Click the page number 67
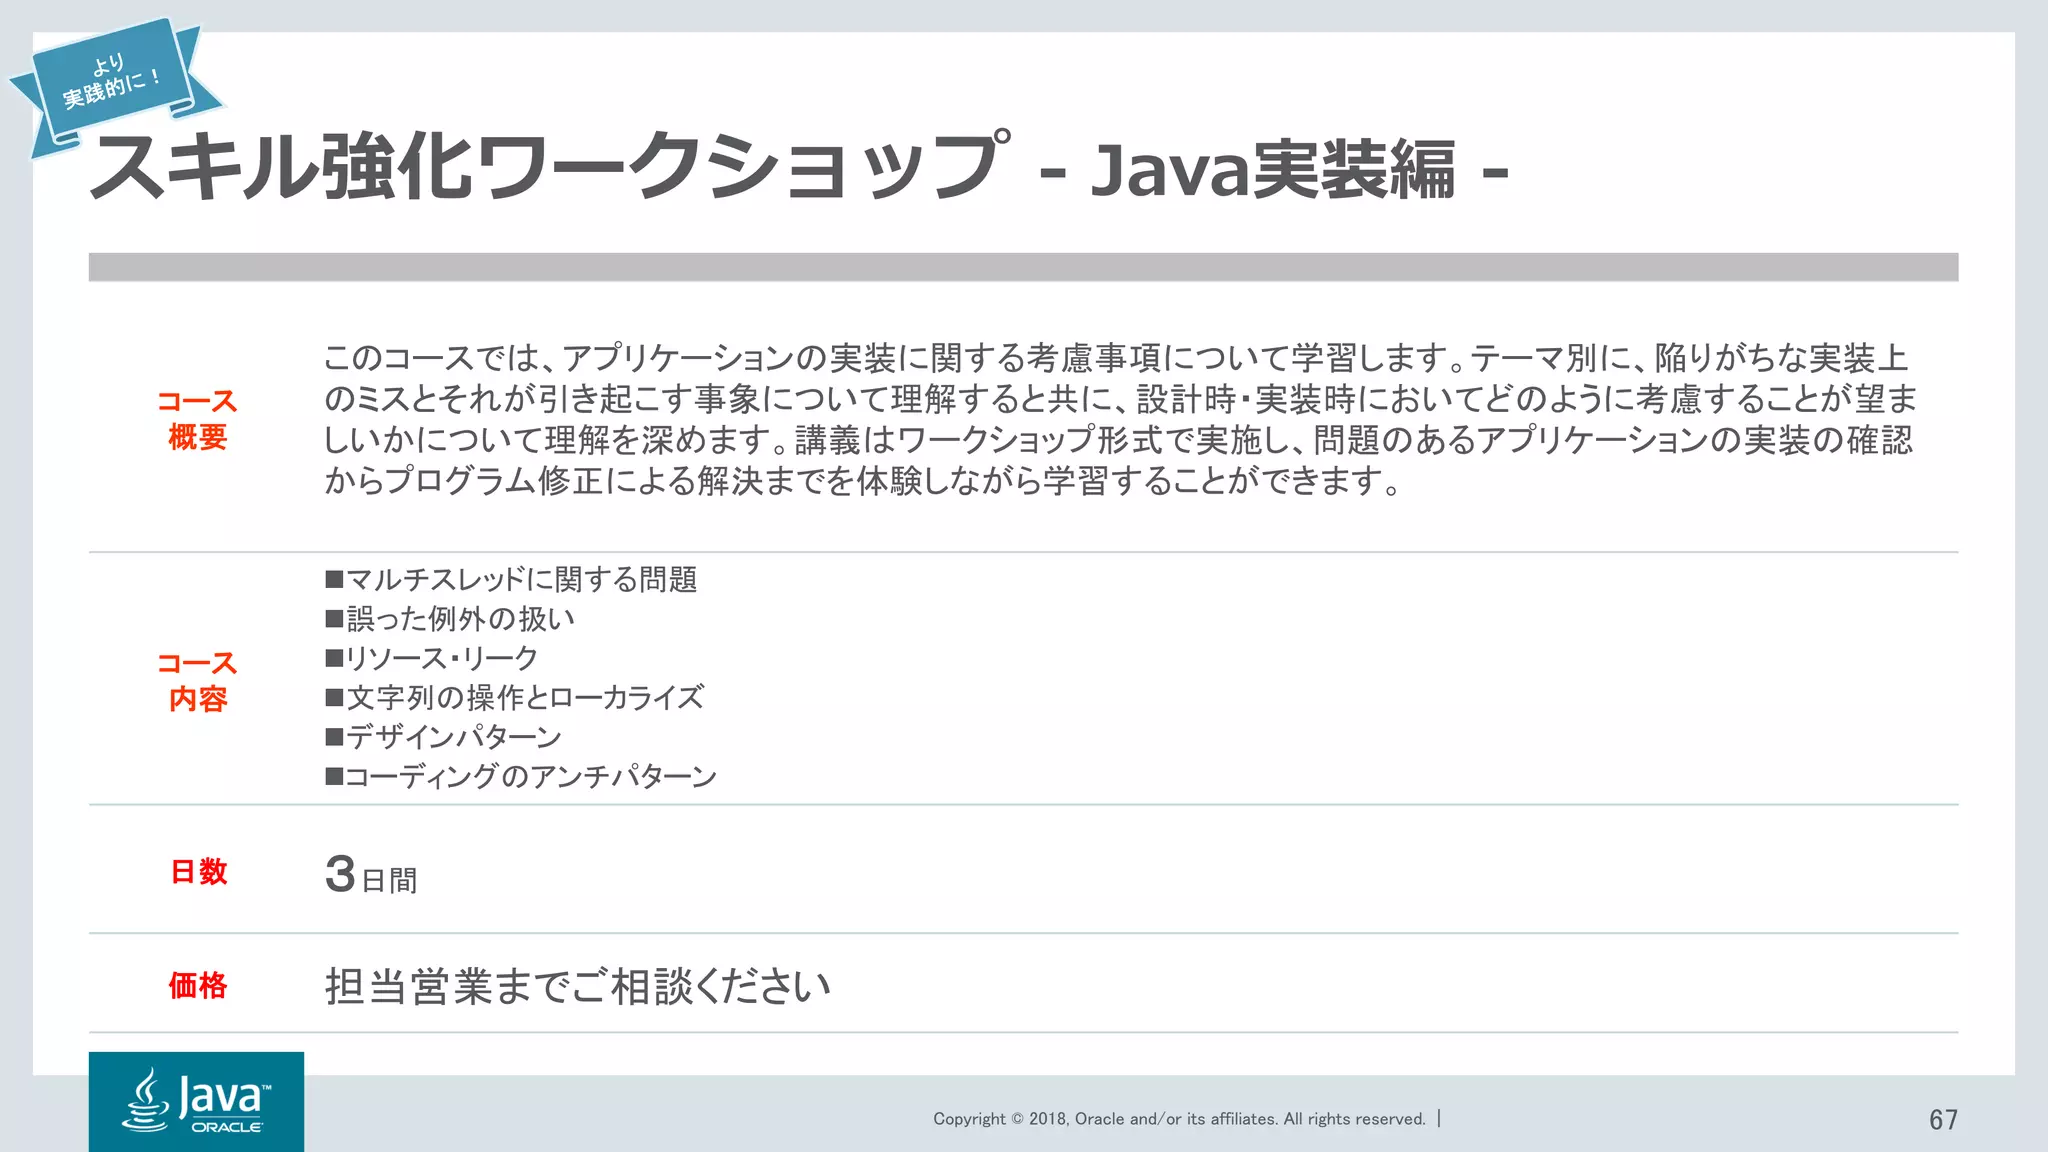This screenshot has width=2048, height=1152. 1943,1120
